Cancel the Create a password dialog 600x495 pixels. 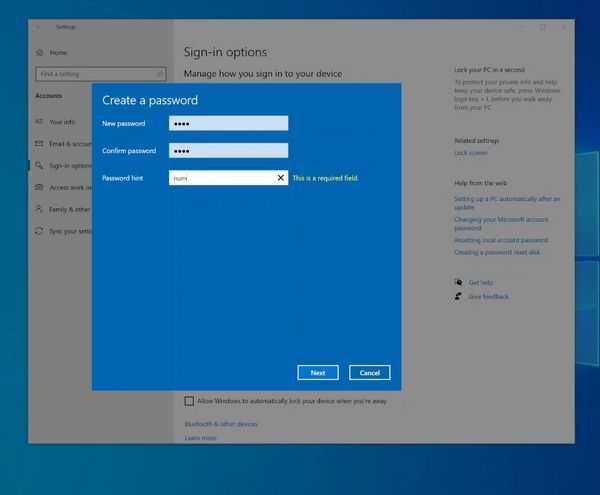pyautogui.click(x=369, y=373)
